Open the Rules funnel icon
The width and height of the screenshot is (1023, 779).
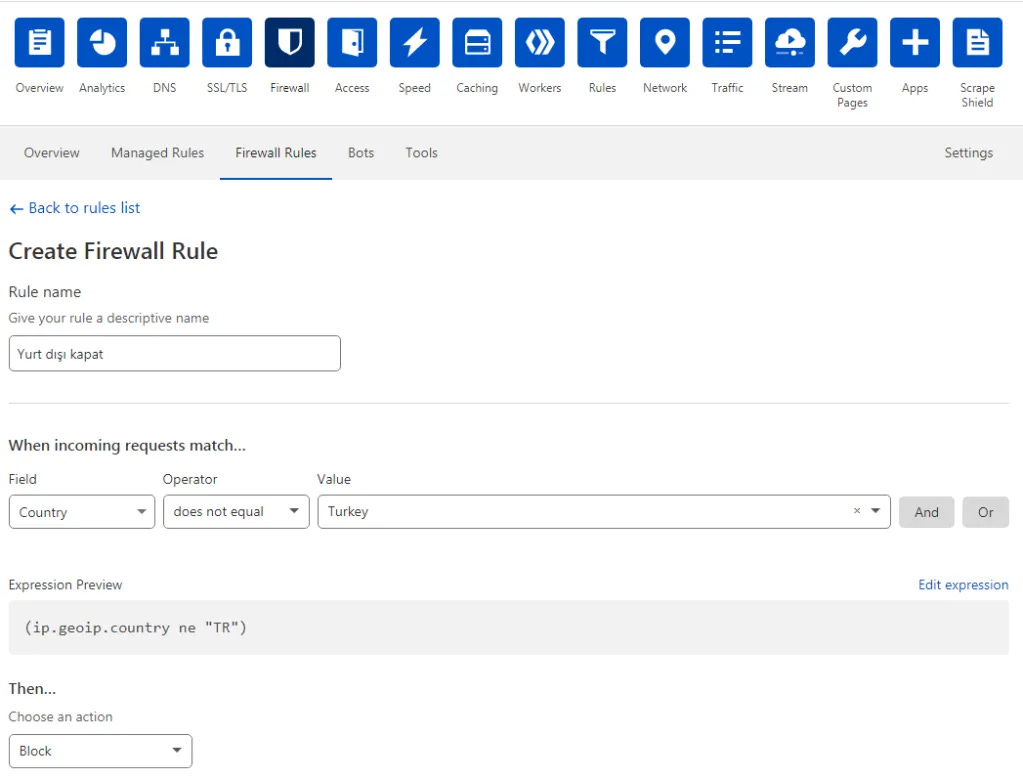tap(602, 42)
